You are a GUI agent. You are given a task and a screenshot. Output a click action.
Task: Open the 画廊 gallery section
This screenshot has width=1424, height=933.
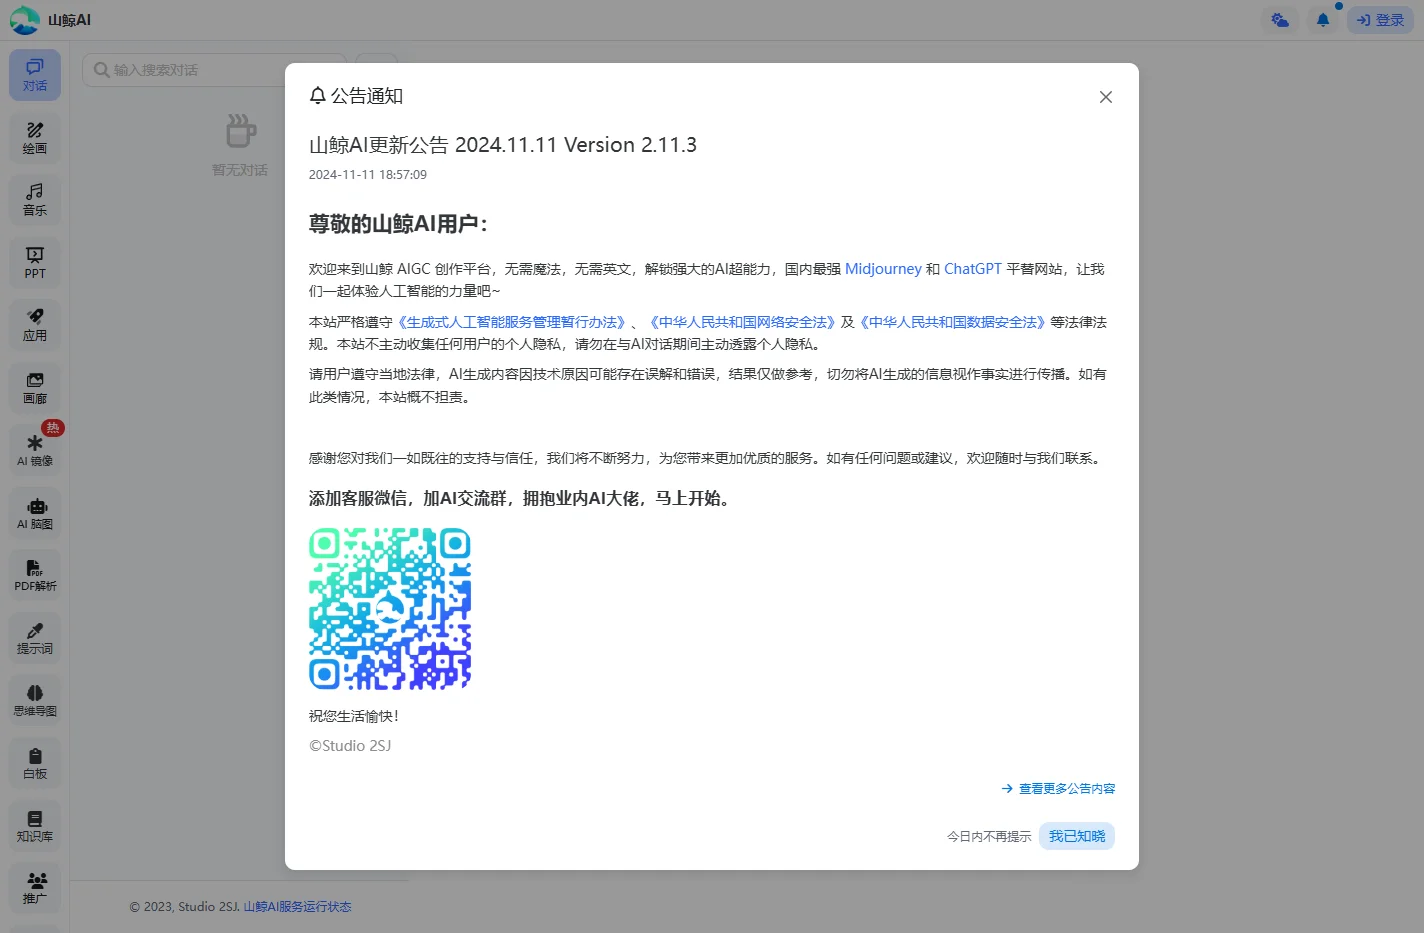point(35,388)
